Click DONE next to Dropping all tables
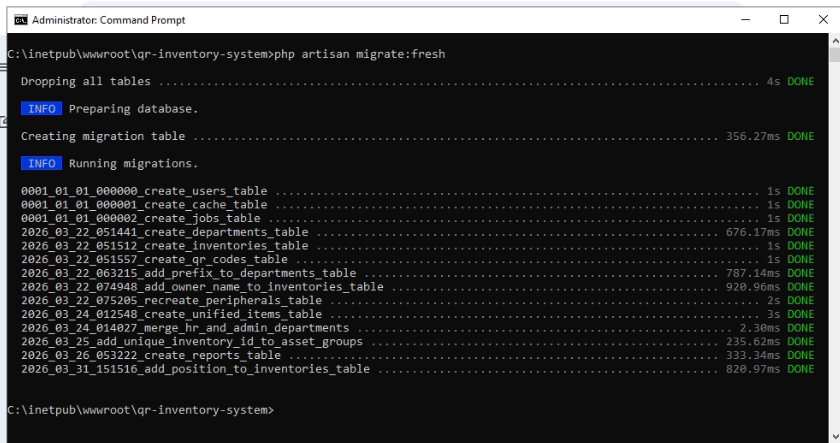 [800, 81]
